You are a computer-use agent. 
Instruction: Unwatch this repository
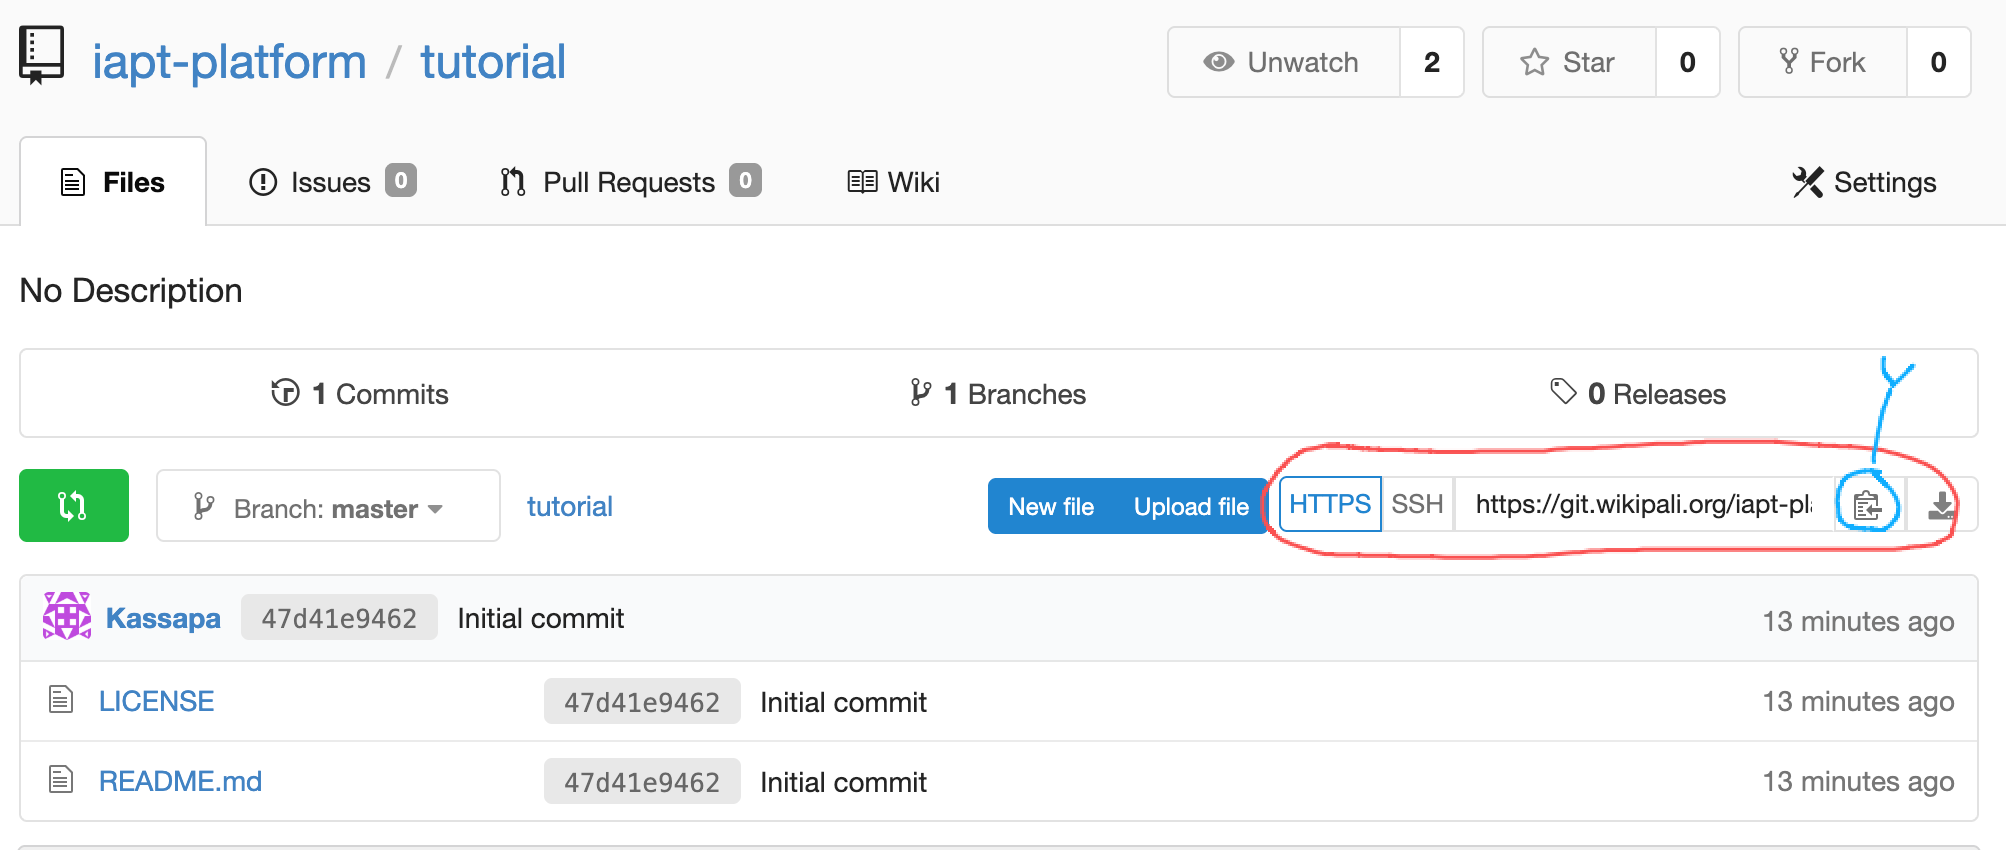[1283, 62]
